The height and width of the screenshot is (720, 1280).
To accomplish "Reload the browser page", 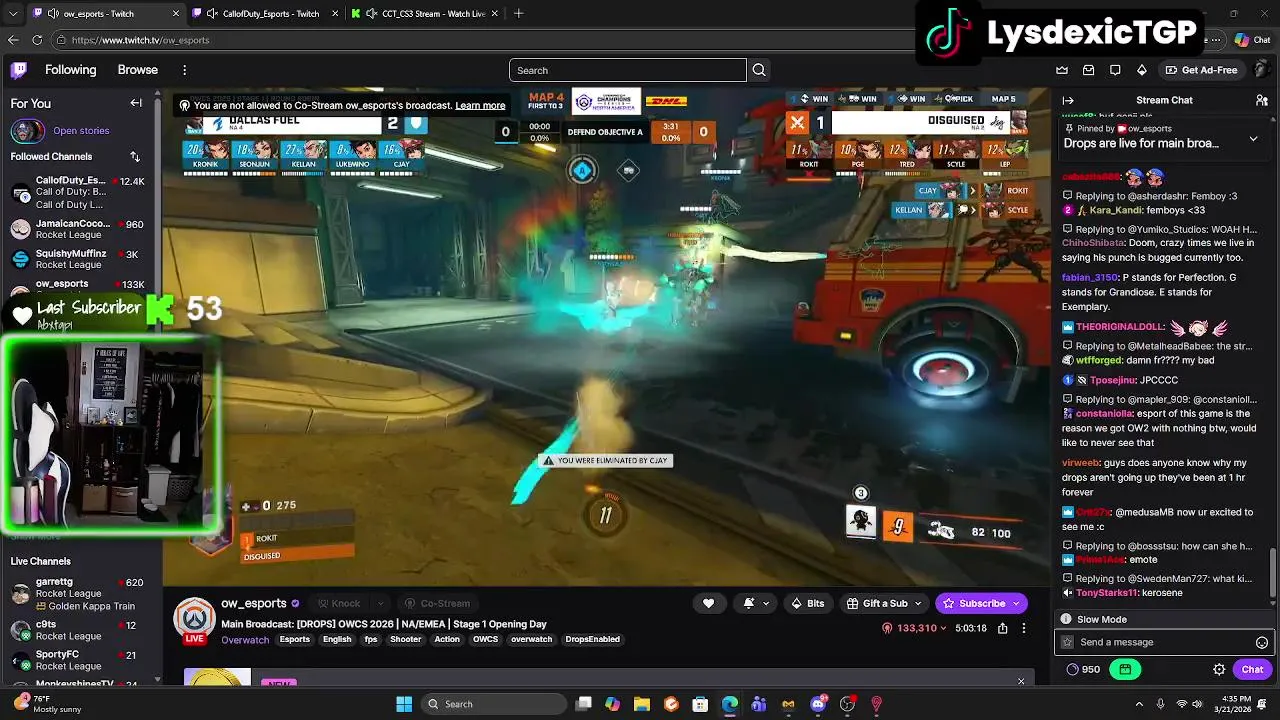I will click(37, 40).
